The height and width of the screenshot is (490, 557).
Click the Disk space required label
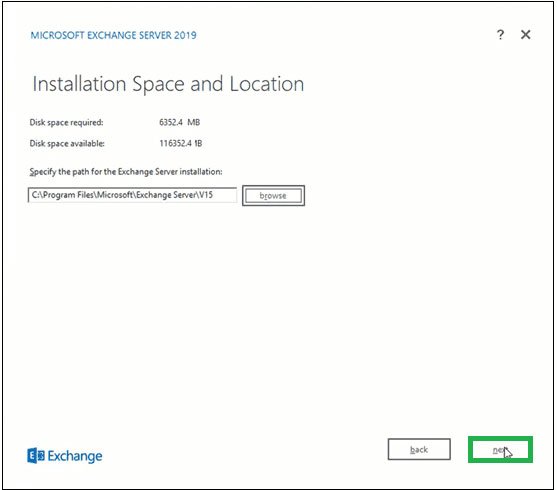tap(66, 123)
